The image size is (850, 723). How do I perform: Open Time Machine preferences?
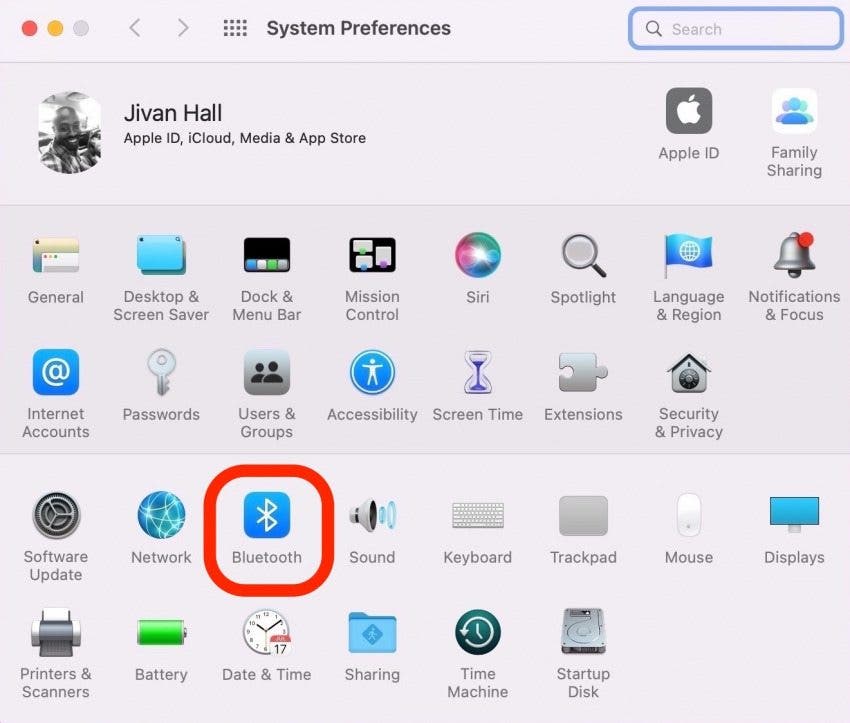coord(477,632)
